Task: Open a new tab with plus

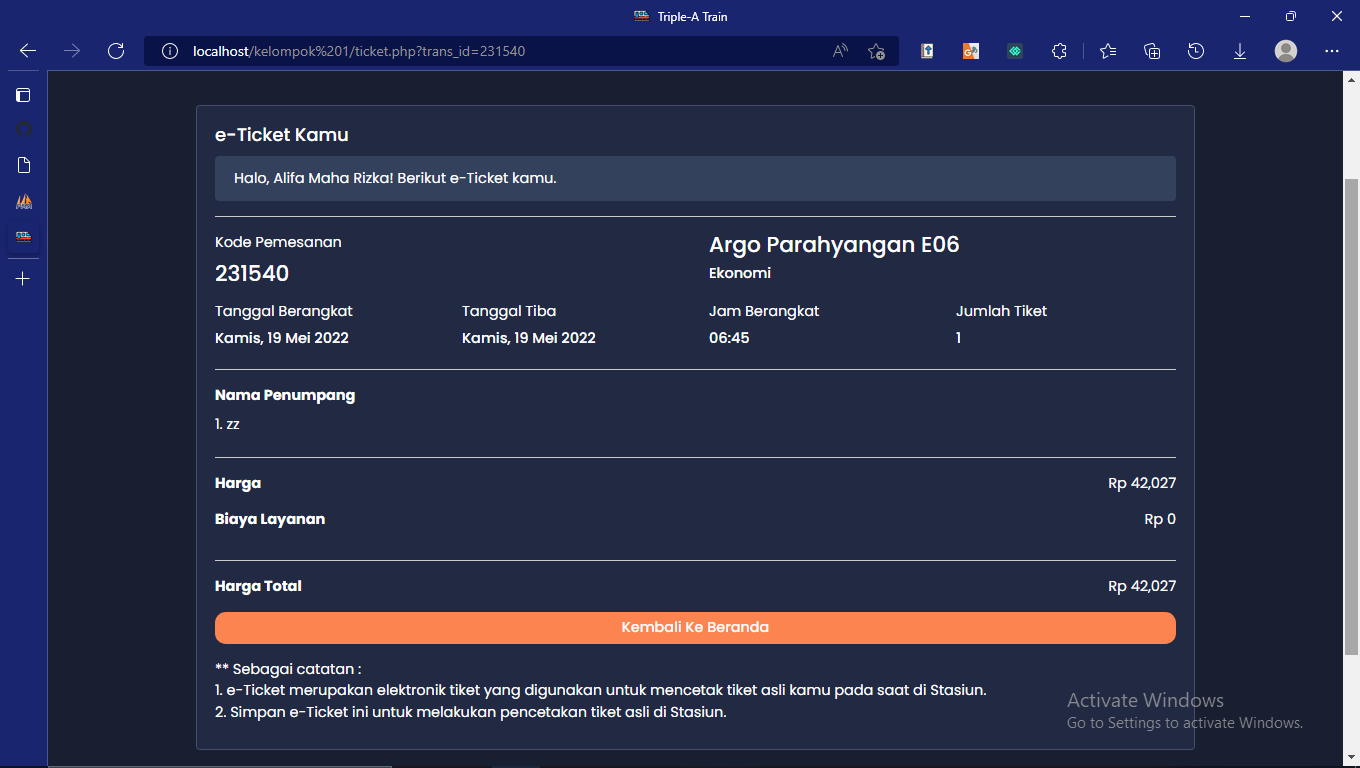Action: click(x=22, y=279)
